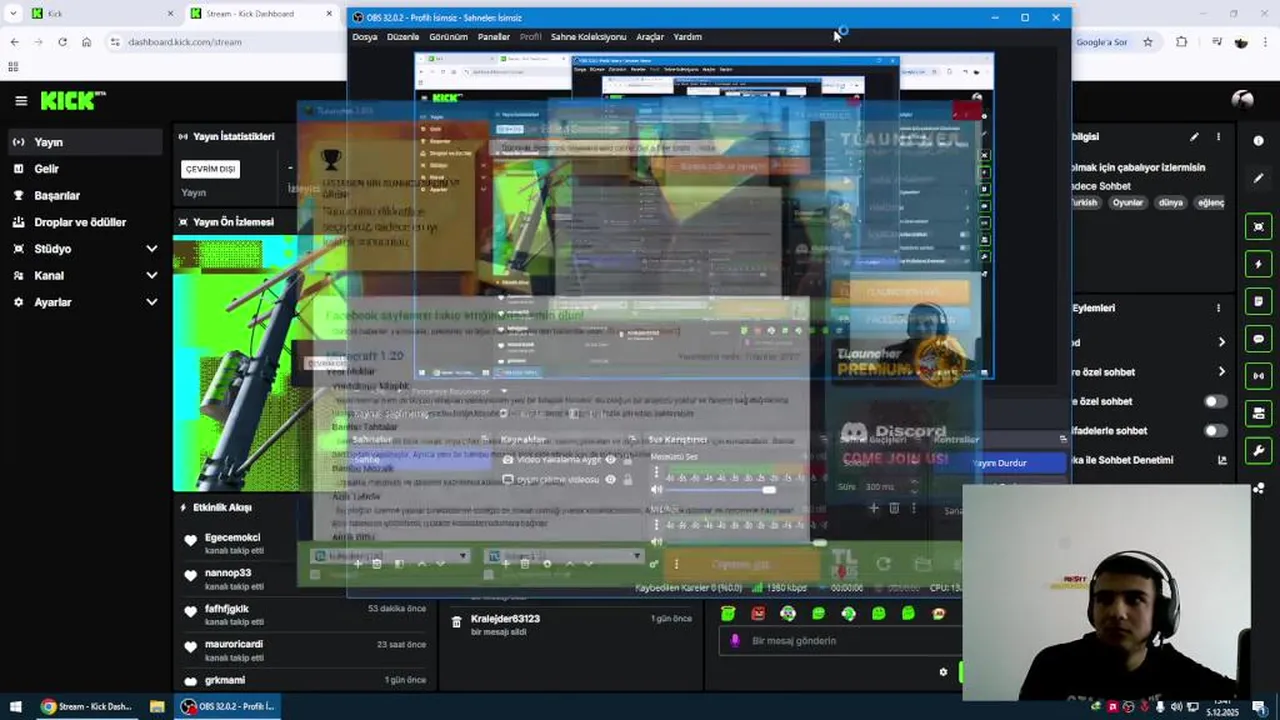Click the note icon in right rail
1280x720 pixels.
tap(1259, 301)
